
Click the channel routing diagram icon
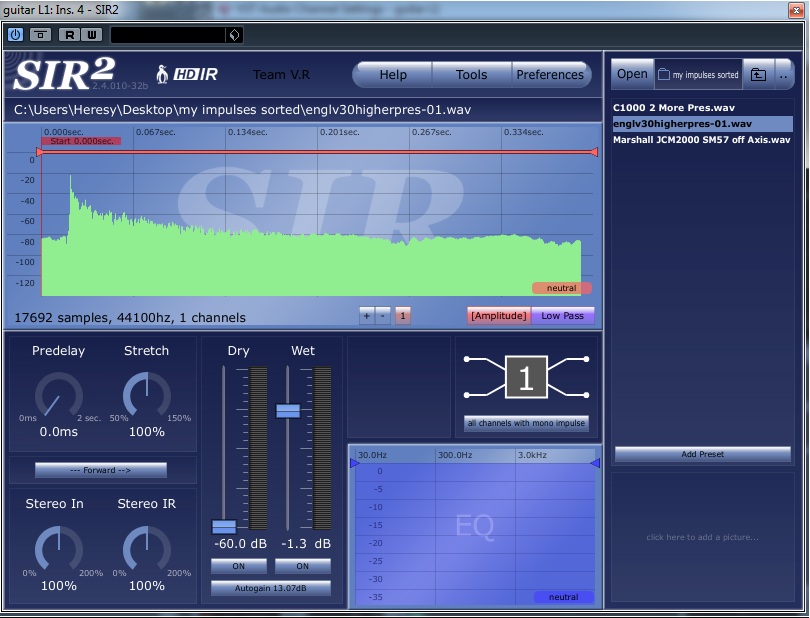coord(526,377)
